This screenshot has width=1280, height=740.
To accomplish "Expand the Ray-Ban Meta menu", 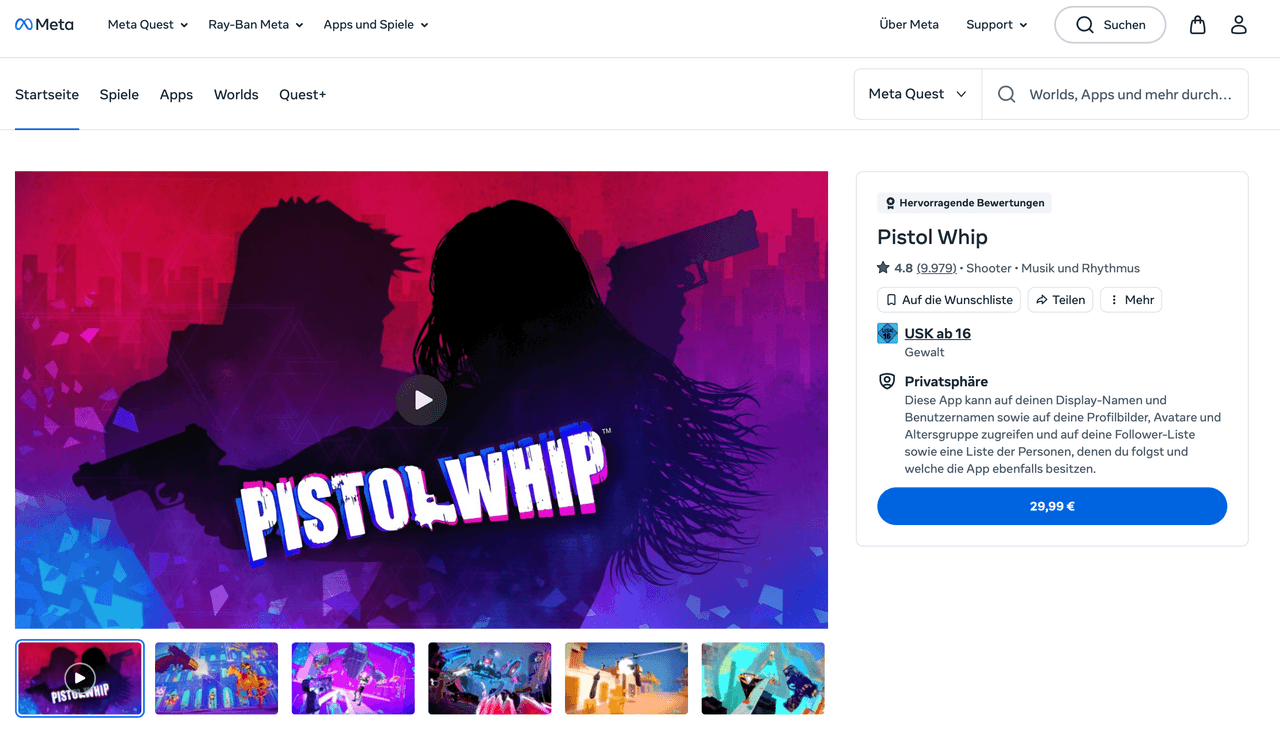I will coord(255,25).
